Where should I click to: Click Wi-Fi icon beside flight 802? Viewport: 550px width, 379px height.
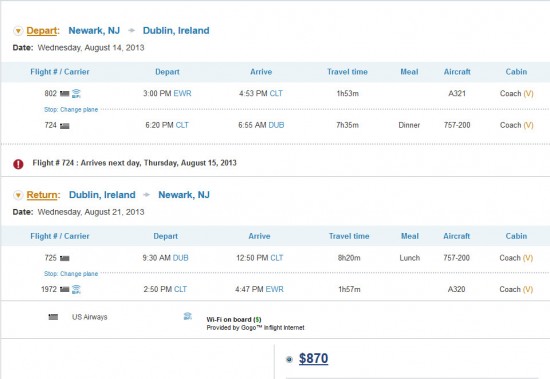coord(76,93)
